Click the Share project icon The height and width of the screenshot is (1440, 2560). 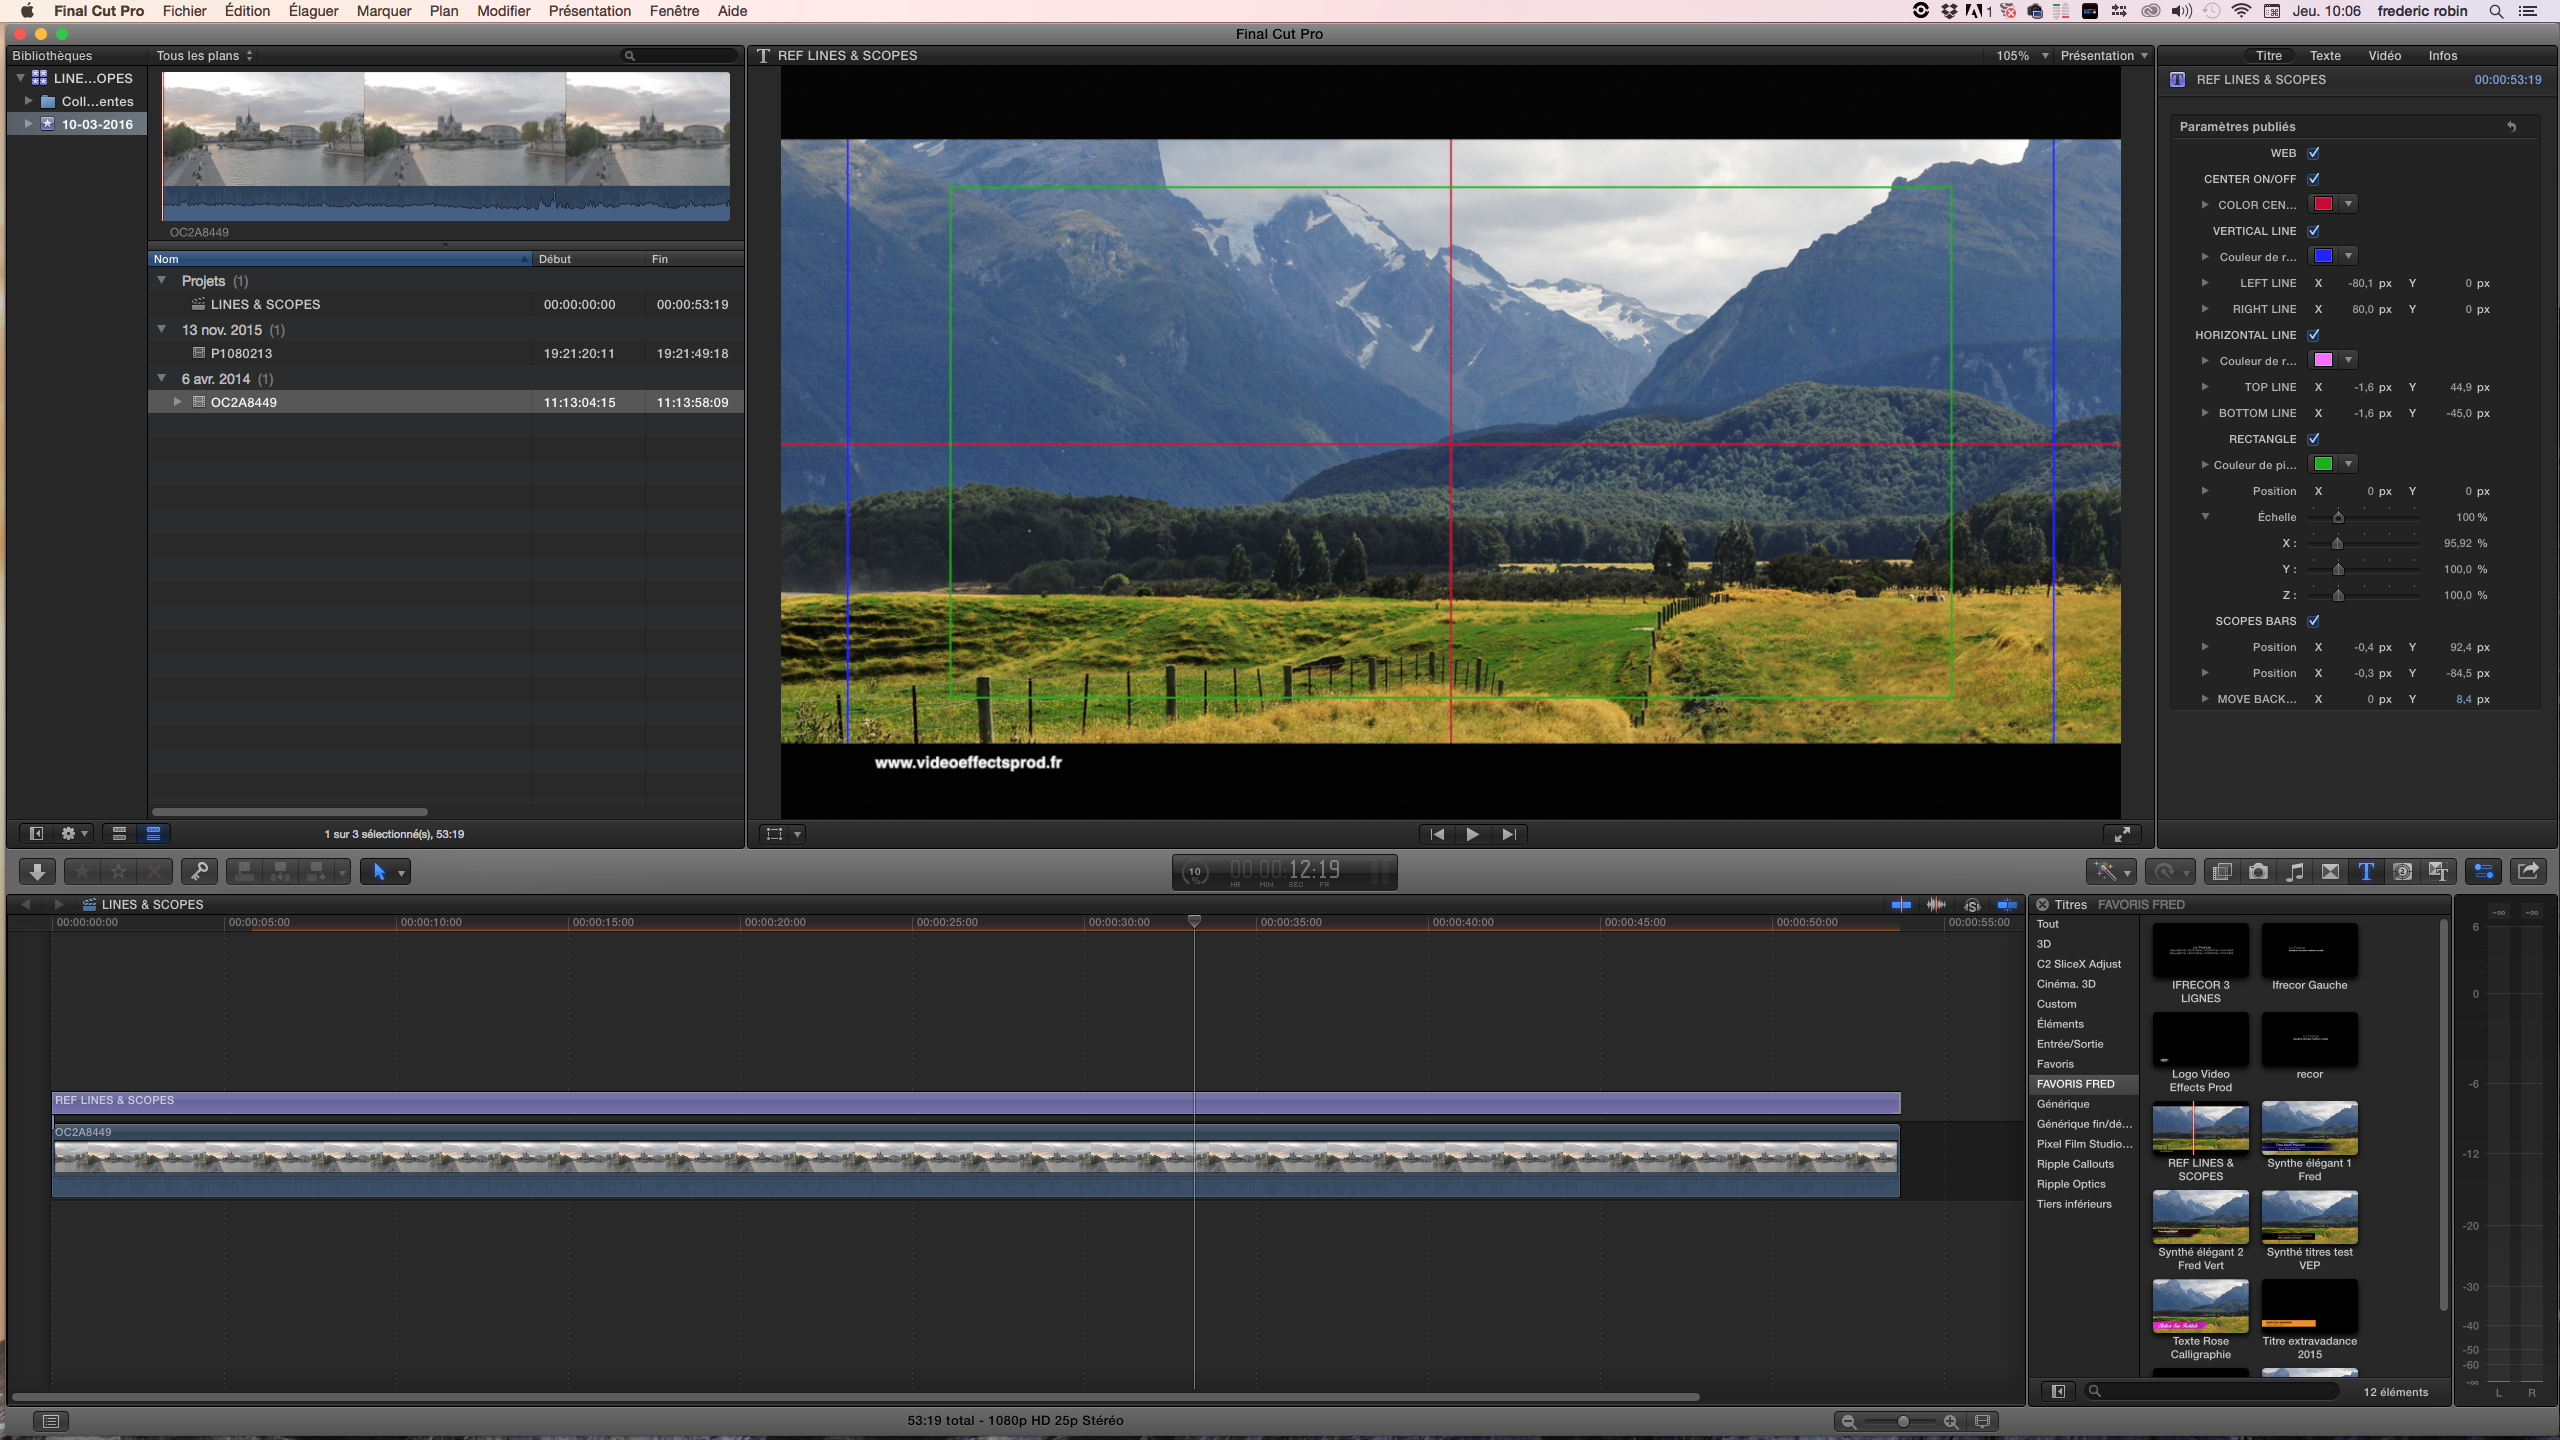(x=2528, y=872)
